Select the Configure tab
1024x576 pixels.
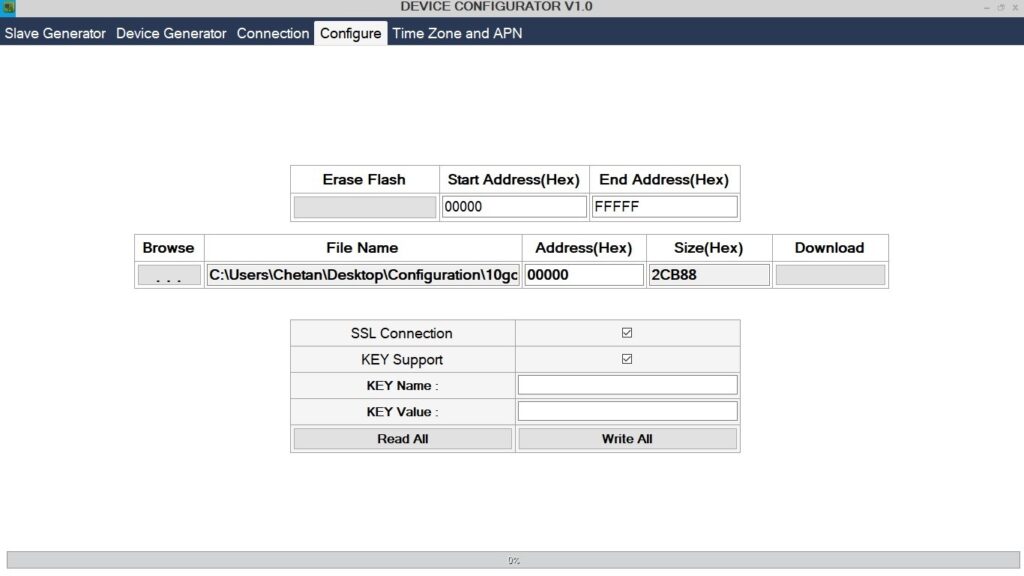tap(351, 33)
